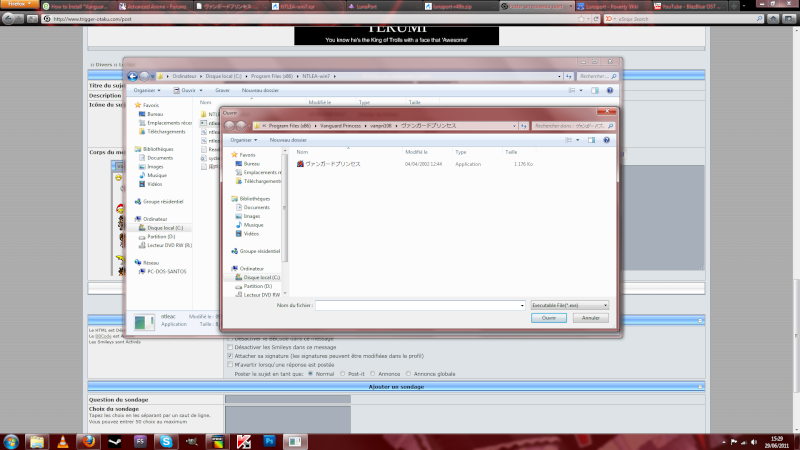Click the Ouvrir button in the dialog
The width and height of the screenshot is (800, 450).
click(548, 318)
